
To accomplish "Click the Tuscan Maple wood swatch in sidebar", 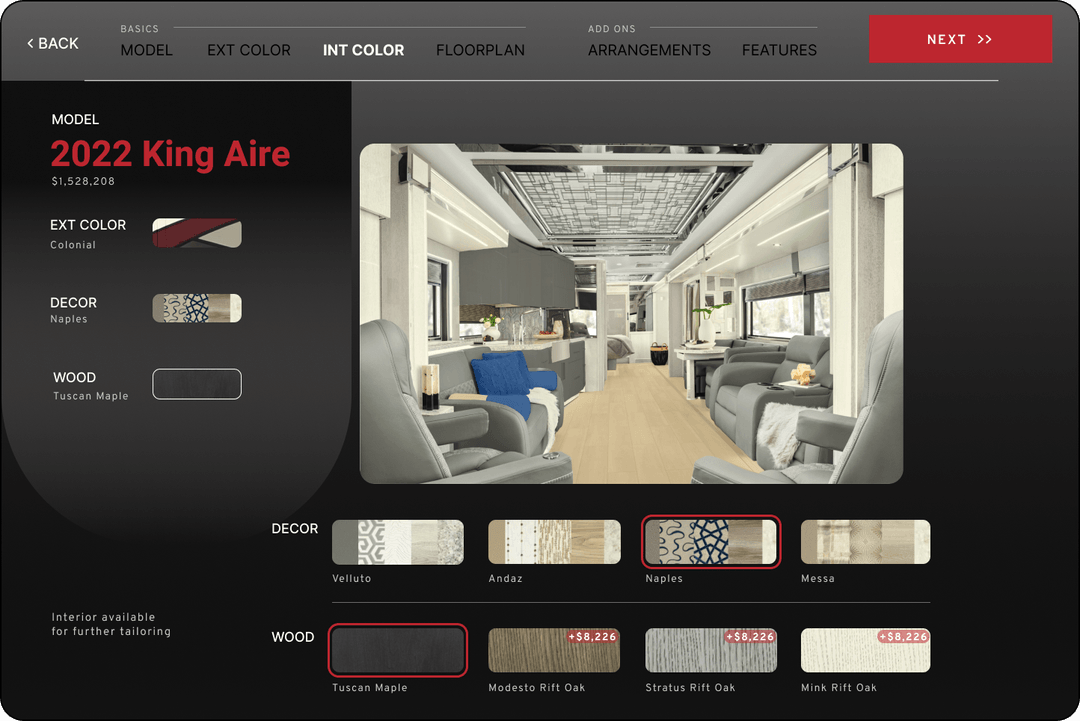I will click(197, 384).
